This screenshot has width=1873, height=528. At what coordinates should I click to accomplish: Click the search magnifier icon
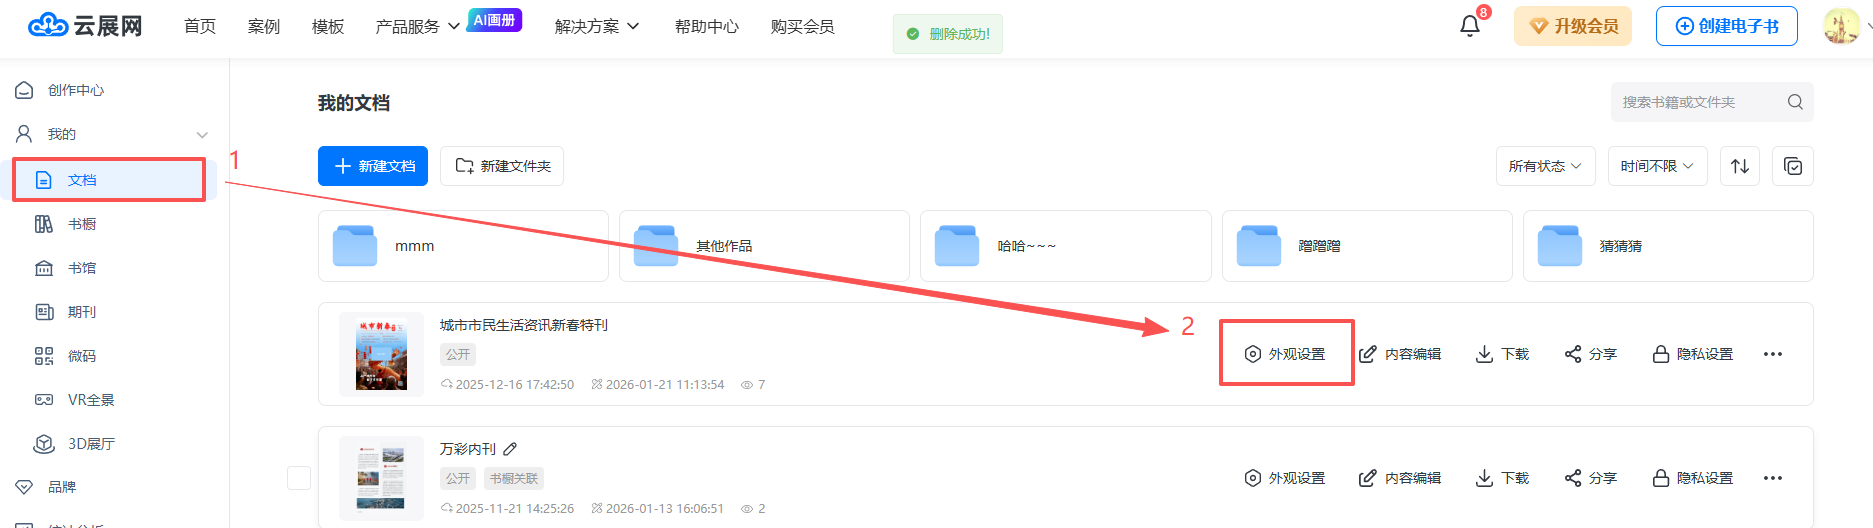tap(1795, 102)
